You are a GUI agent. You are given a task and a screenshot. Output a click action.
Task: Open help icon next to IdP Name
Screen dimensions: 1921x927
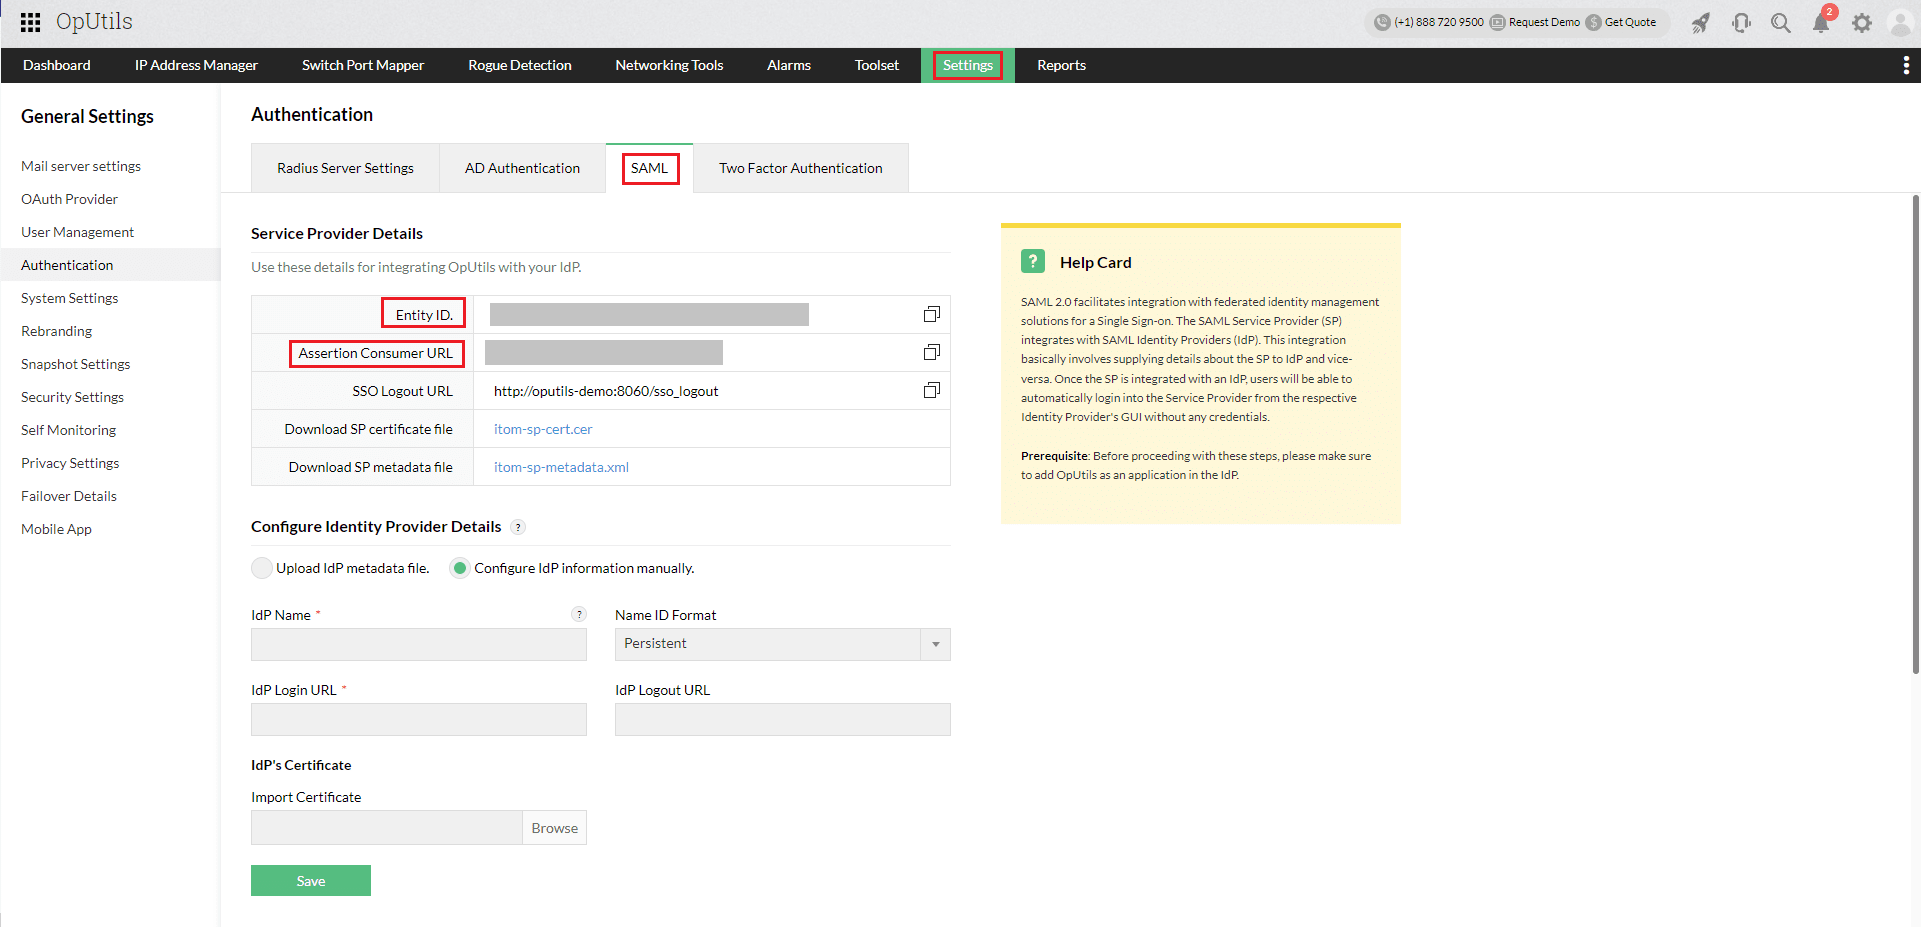click(x=579, y=614)
